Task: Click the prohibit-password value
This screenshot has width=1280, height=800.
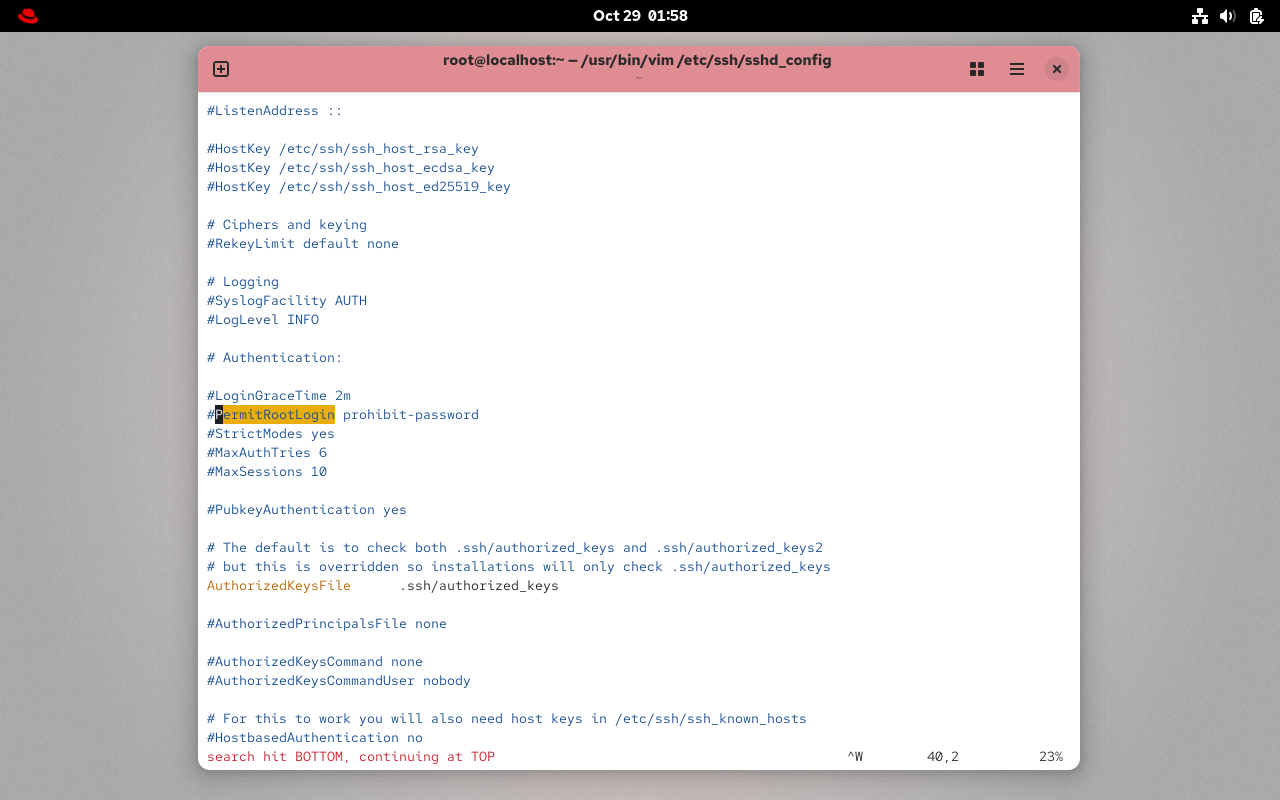Action: coord(410,415)
